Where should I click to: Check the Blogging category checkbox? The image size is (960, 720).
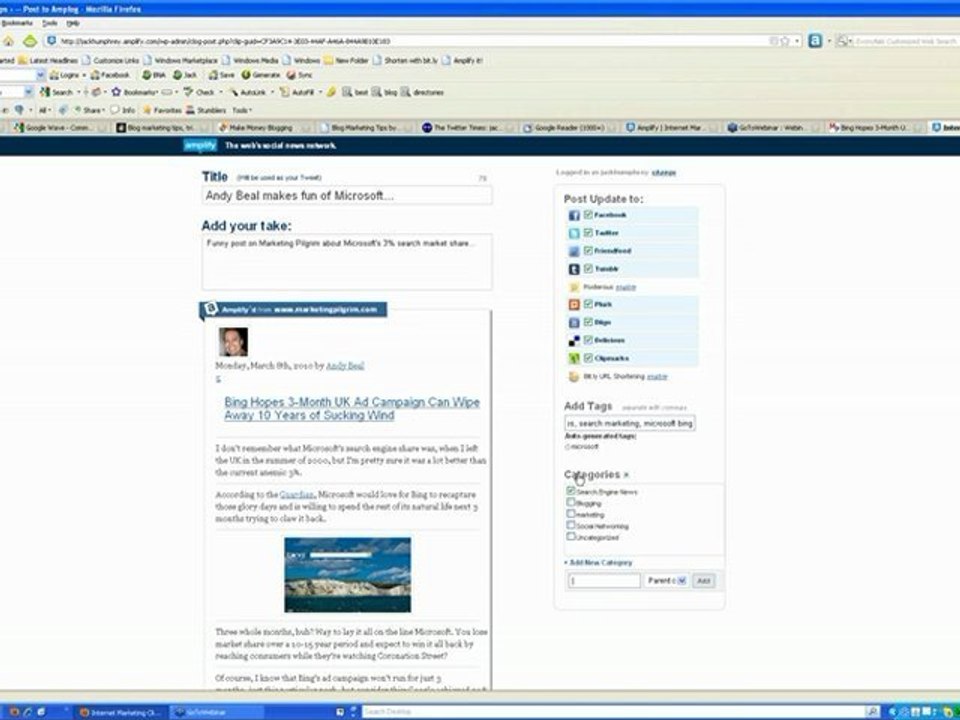point(571,503)
